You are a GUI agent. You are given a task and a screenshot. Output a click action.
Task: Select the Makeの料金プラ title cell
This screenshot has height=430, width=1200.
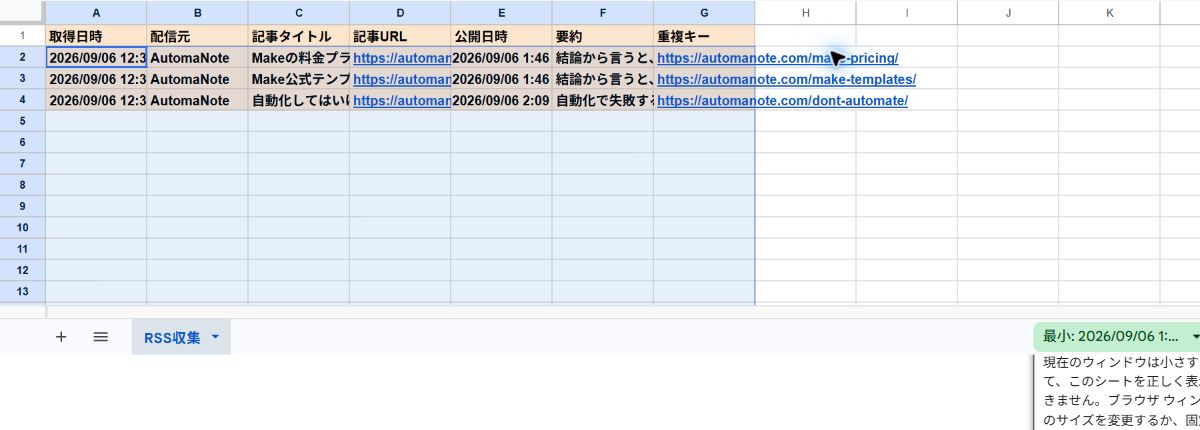(x=299, y=57)
